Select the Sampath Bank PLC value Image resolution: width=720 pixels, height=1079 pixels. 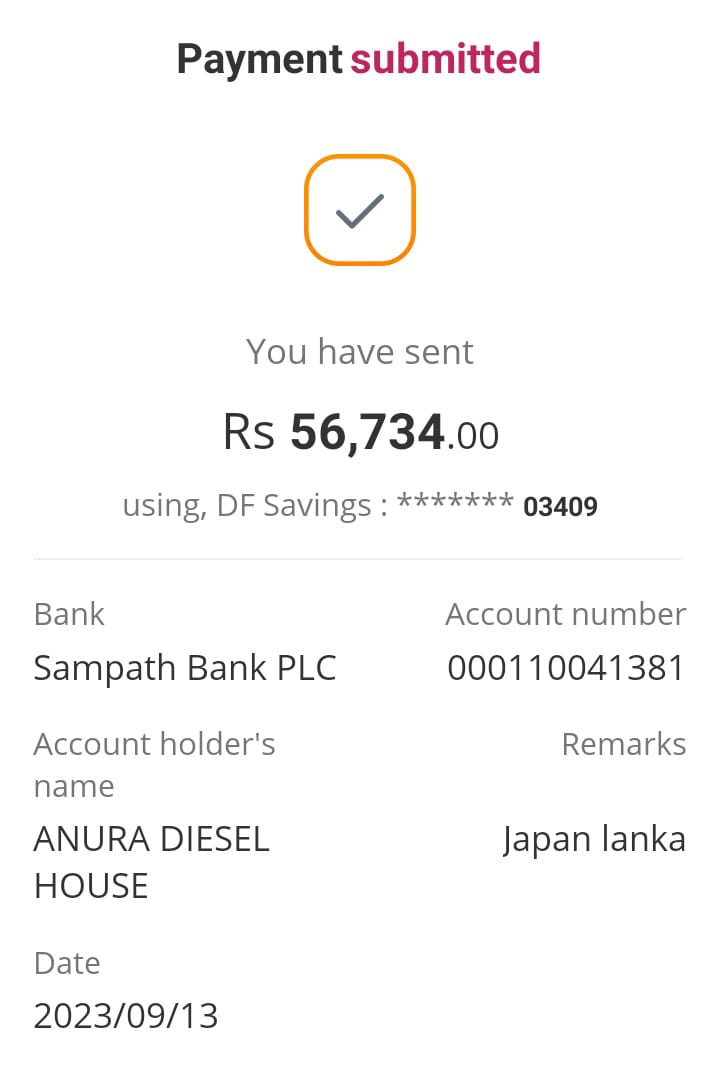tap(185, 668)
